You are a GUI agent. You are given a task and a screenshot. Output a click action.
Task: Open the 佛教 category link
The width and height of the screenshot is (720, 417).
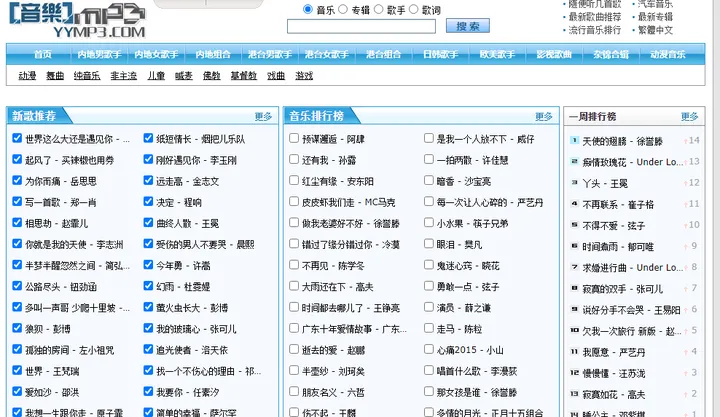pos(212,75)
